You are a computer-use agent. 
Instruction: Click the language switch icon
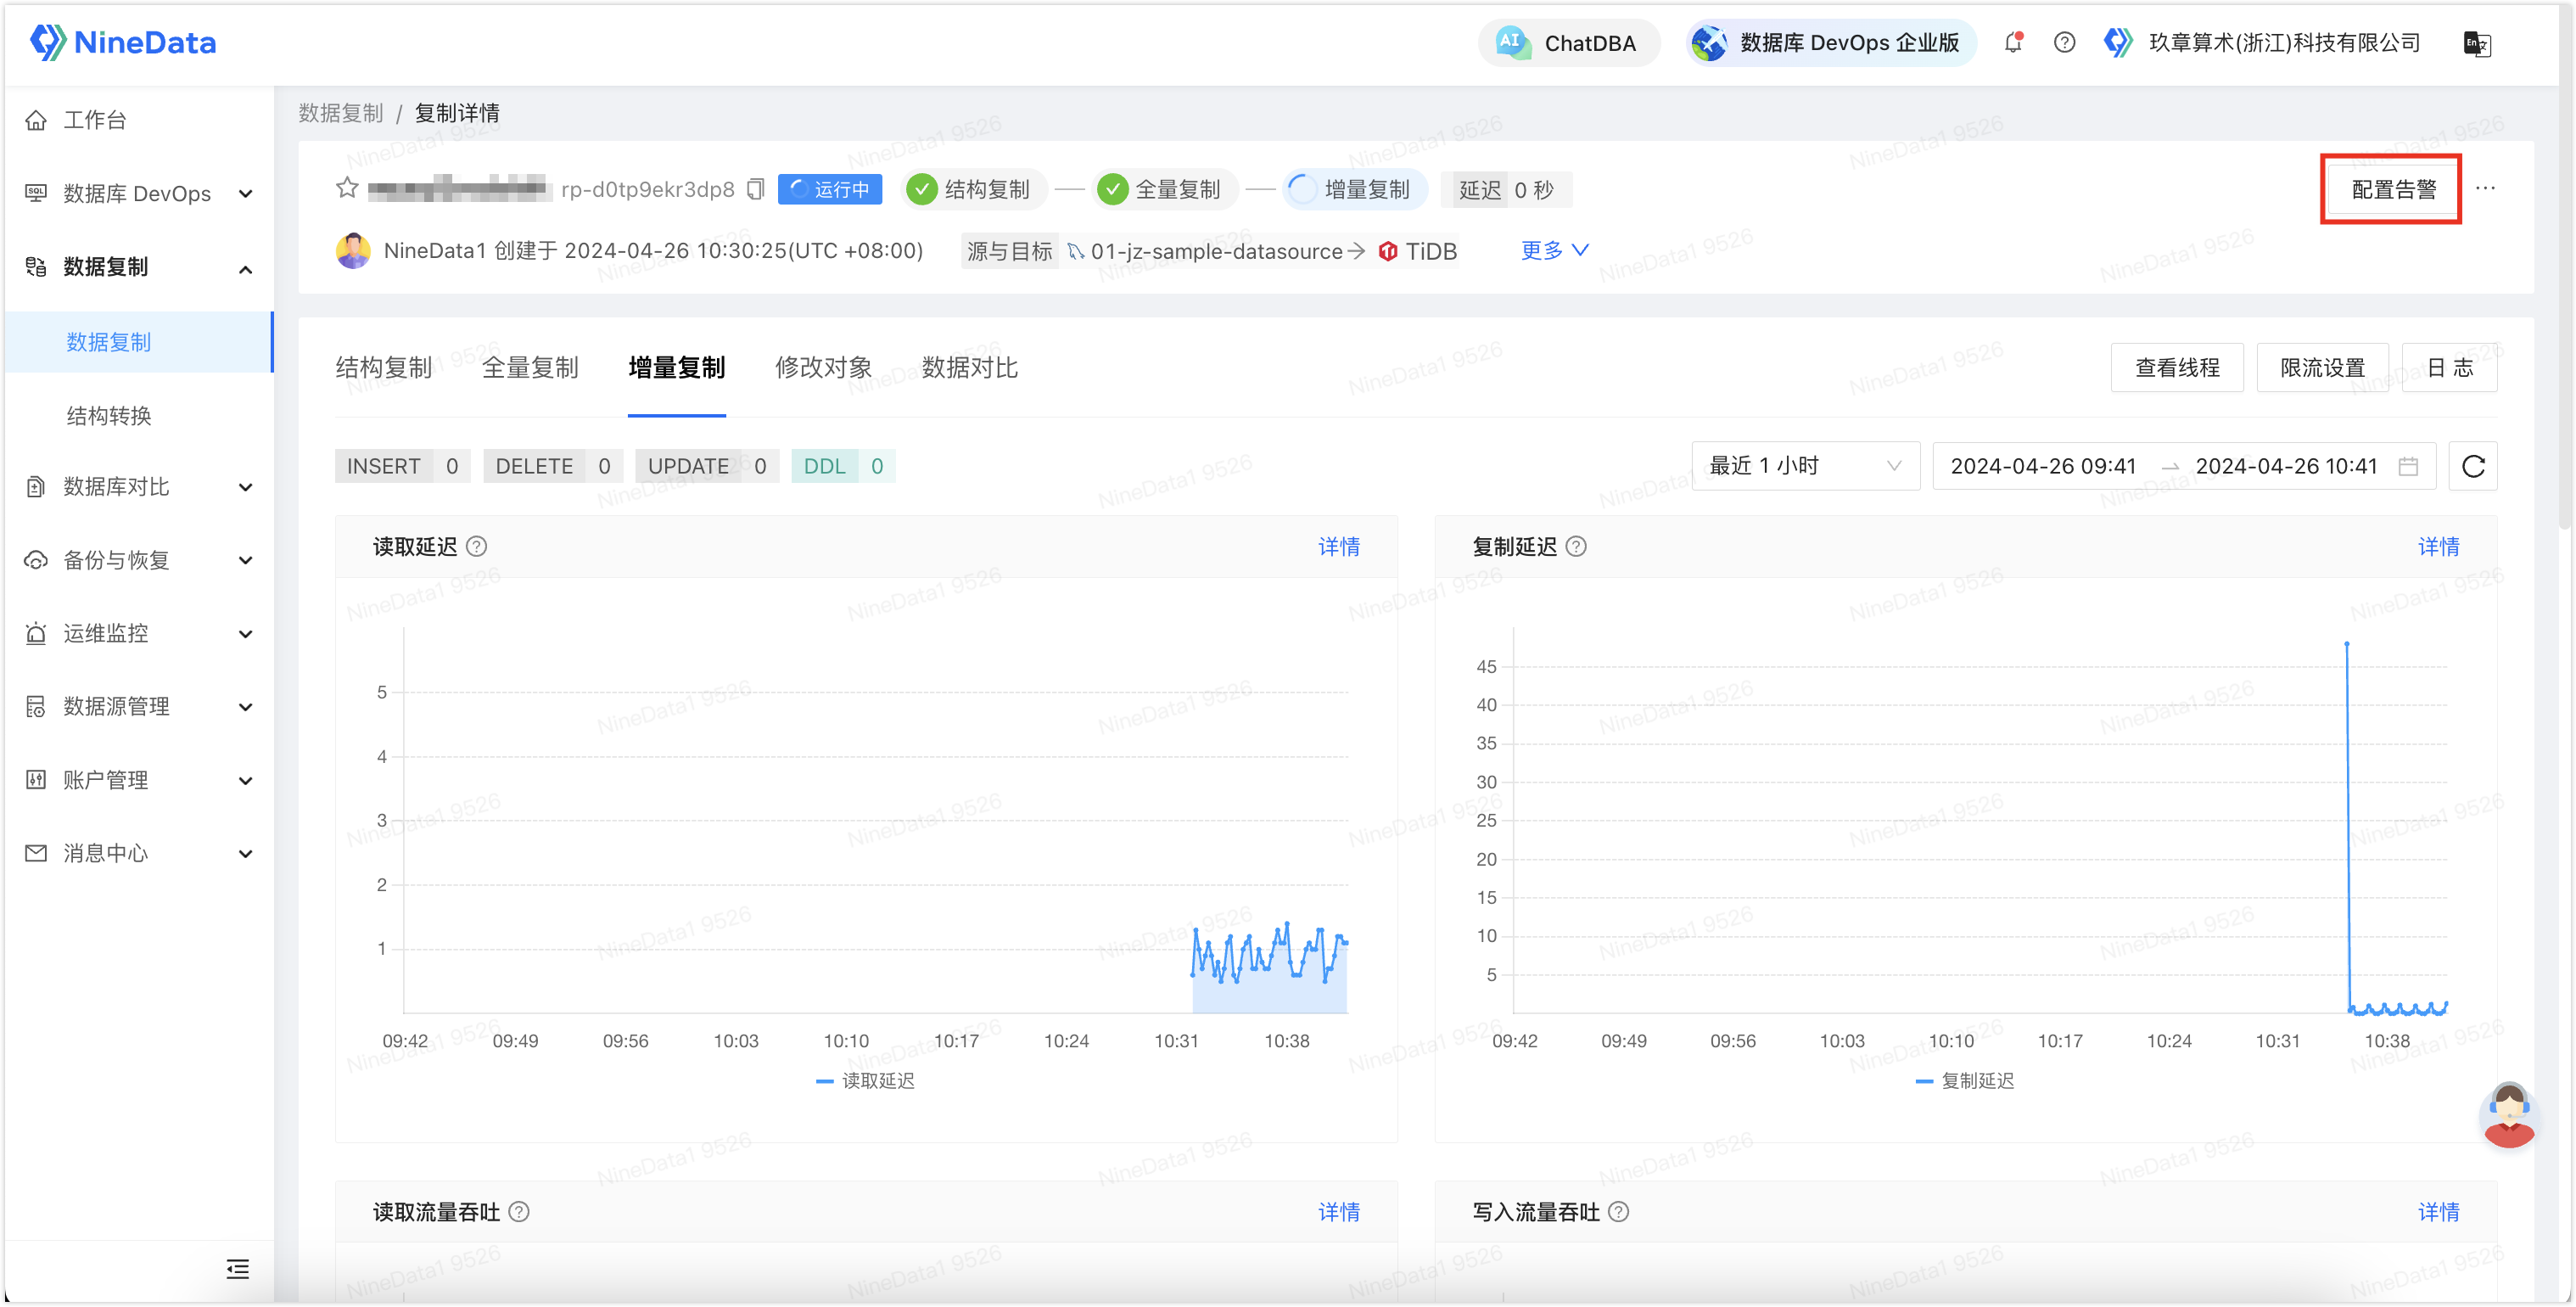pos(2476,43)
